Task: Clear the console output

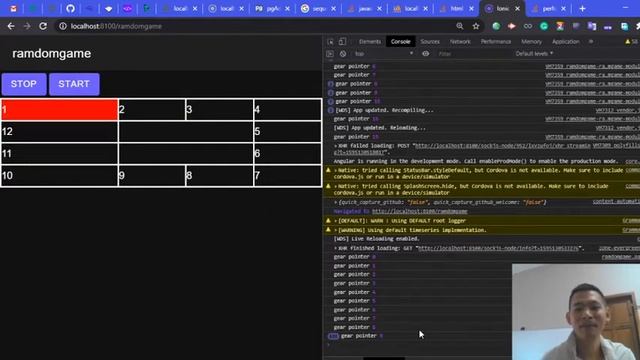Action: (x=343, y=54)
